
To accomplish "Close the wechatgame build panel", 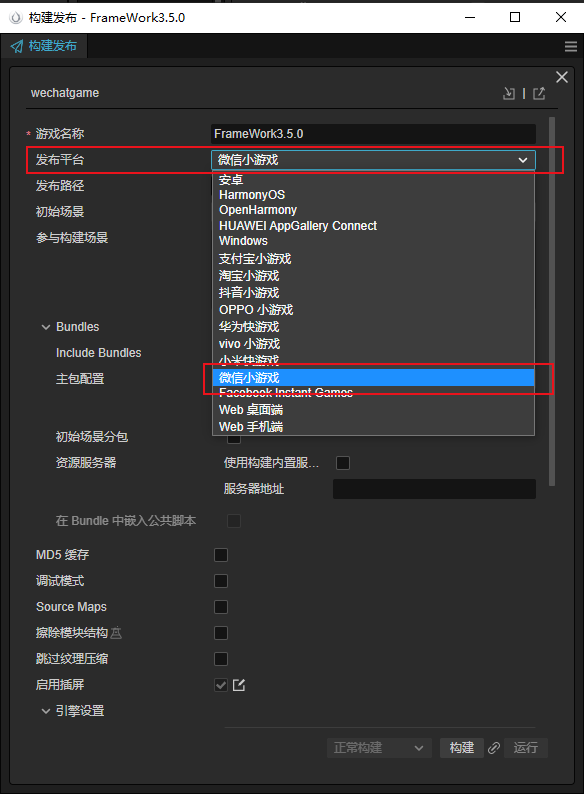I will [x=562, y=77].
